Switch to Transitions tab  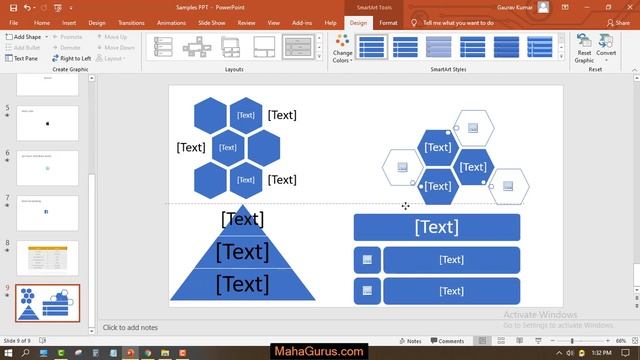(131, 23)
